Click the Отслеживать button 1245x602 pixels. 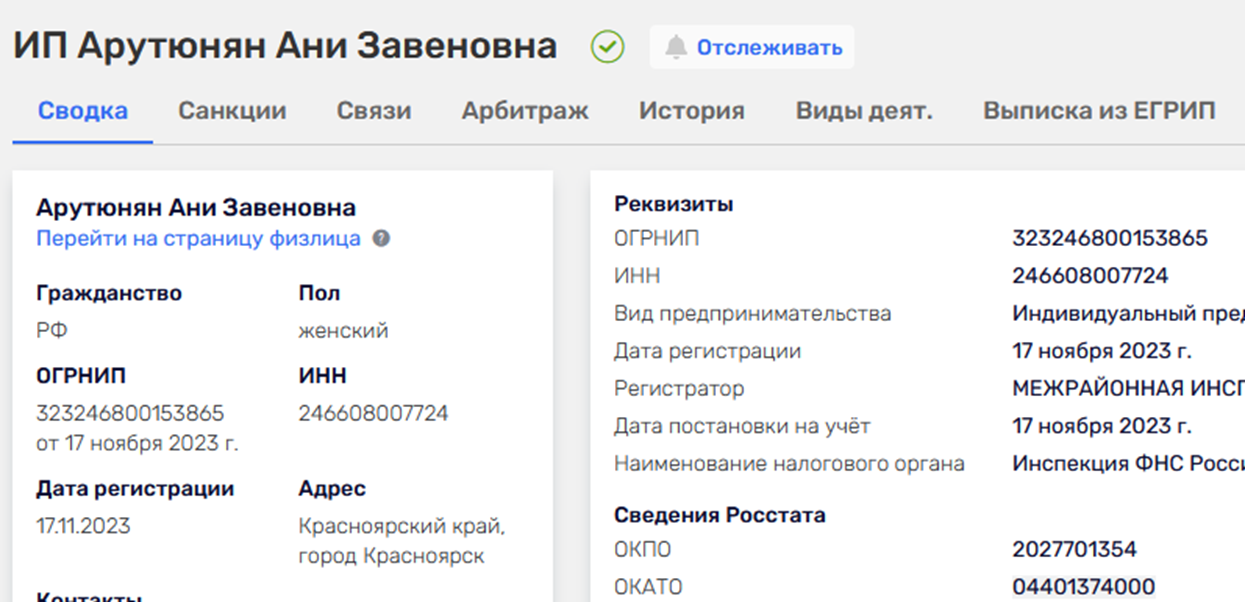[752, 47]
